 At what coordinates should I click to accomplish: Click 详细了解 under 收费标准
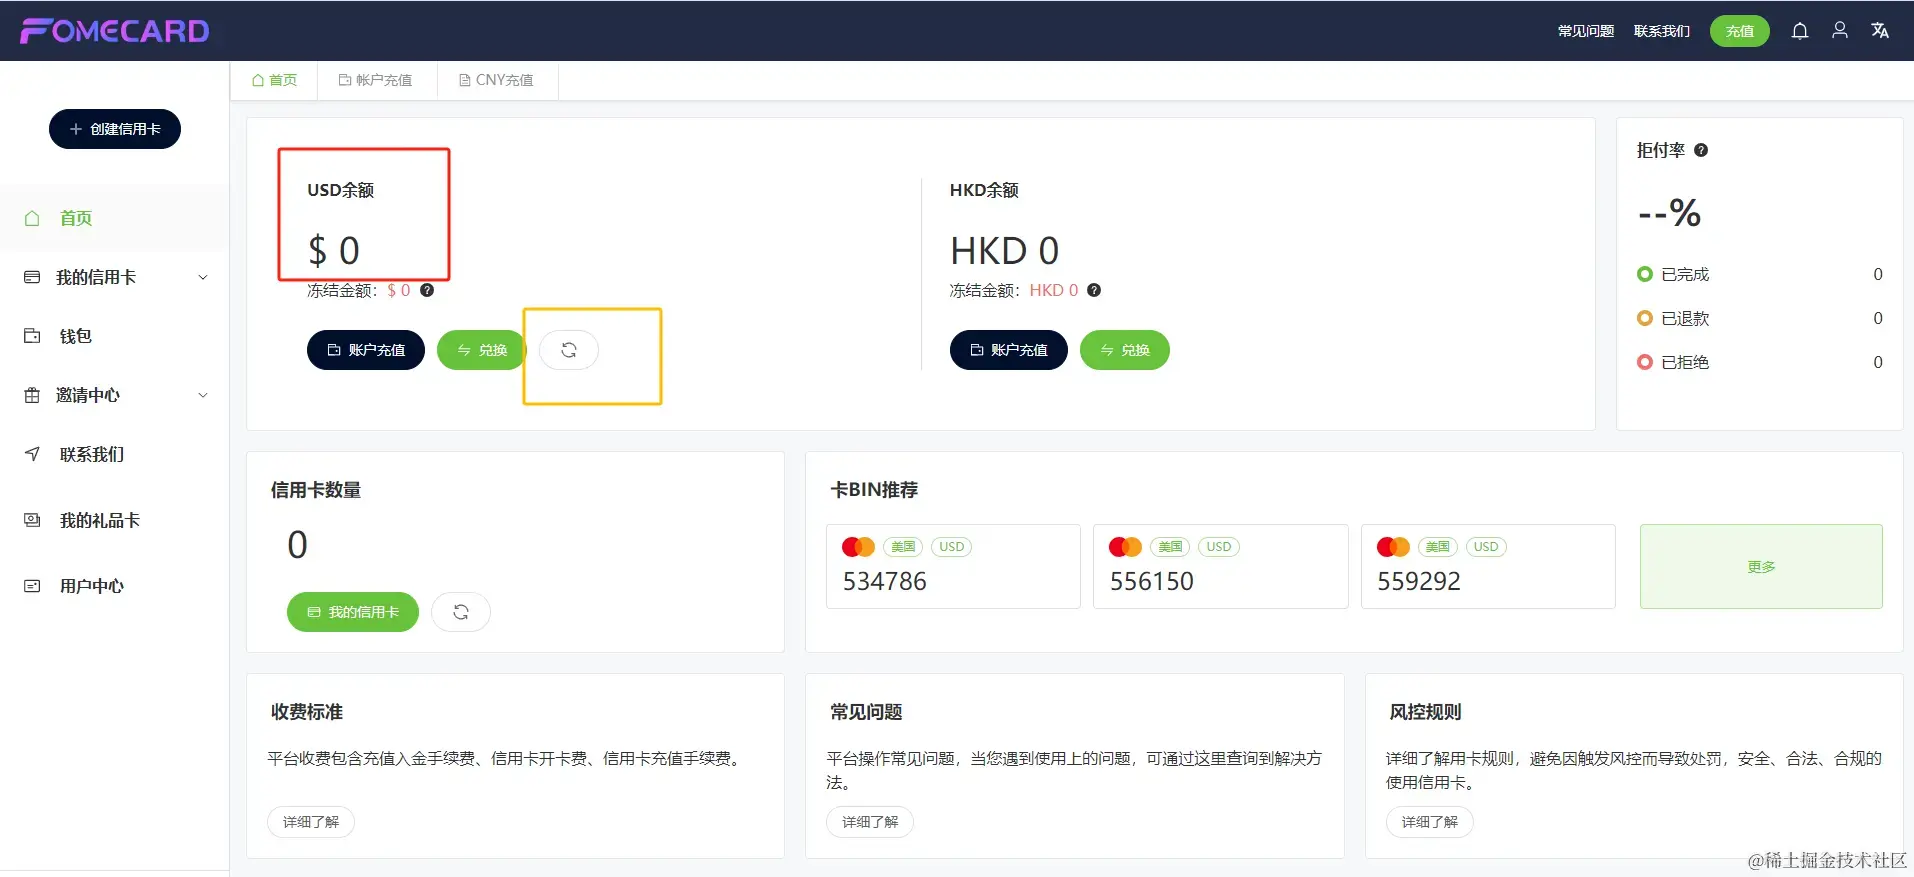point(311,822)
